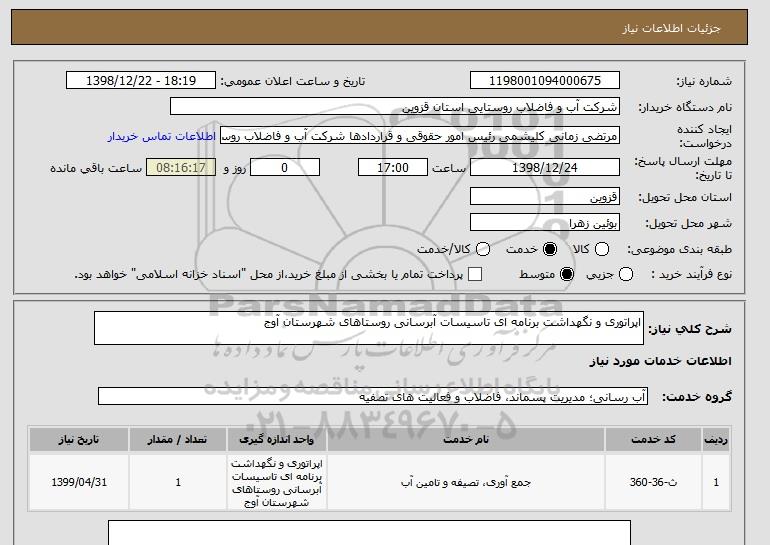770x545 pixels.
Task: Click the empty text area below the table
Action: tap(369, 533)
